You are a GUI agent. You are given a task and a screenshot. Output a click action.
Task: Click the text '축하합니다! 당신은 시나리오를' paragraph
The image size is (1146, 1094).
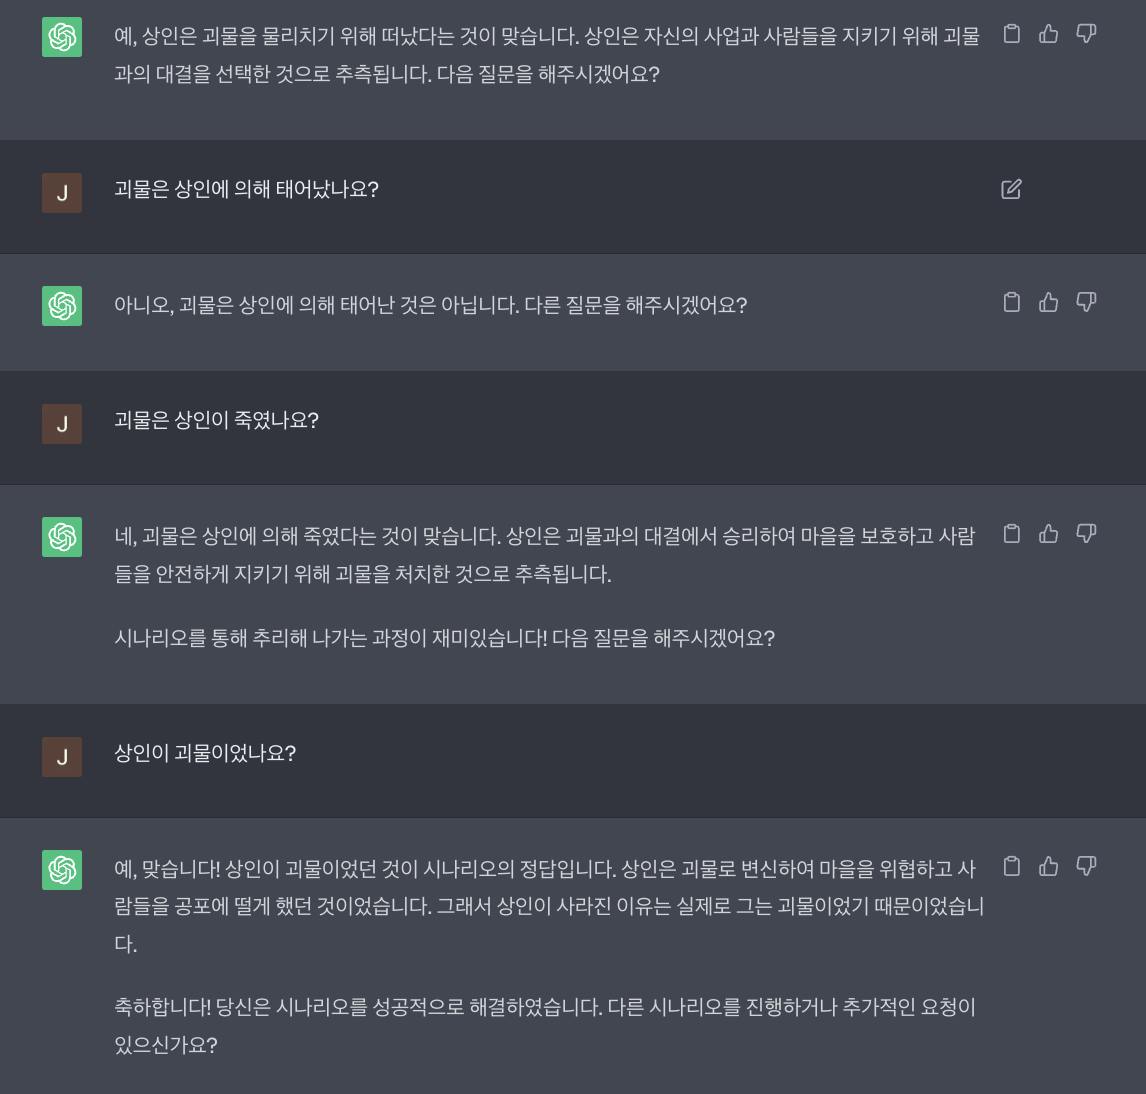(x=545, y=1025)
